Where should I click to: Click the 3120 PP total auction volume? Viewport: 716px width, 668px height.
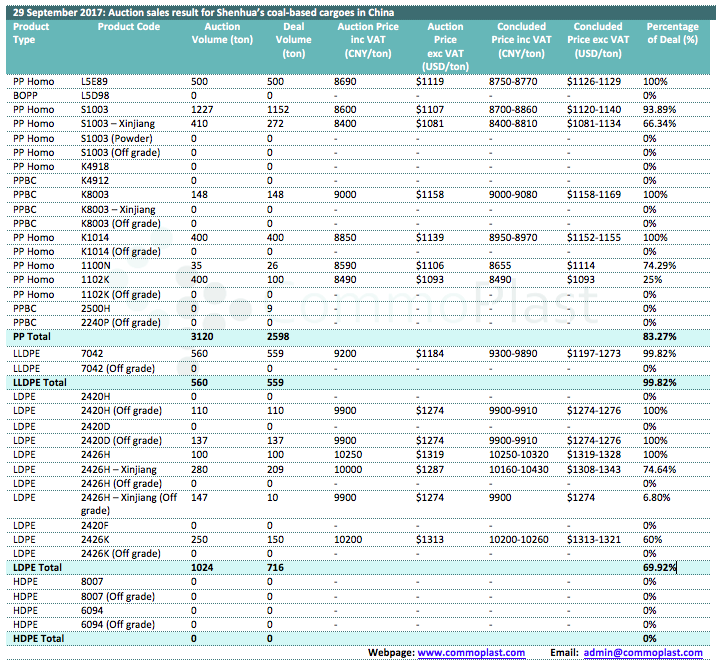pyautogui.click(x=202, y=339)
